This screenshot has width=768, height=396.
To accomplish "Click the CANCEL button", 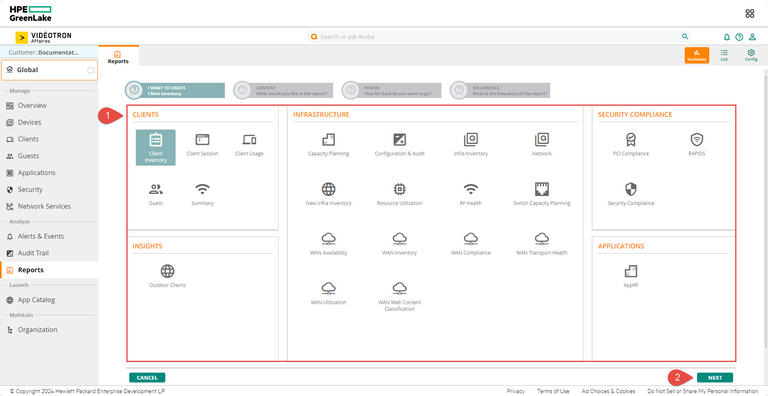I will [x=147, y=378].
